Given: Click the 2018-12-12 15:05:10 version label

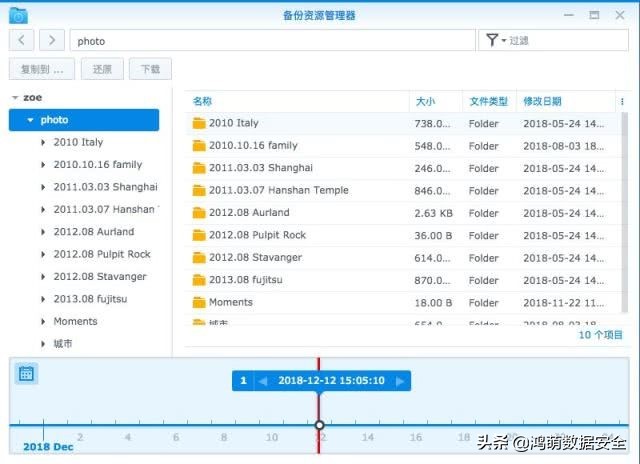Looking at the screenshot, I should pos(331,381).
